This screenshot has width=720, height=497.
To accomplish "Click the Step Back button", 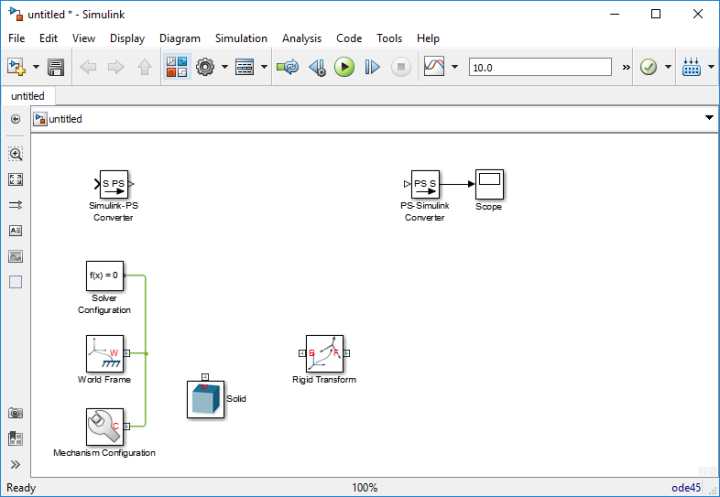I will point(317,67).
